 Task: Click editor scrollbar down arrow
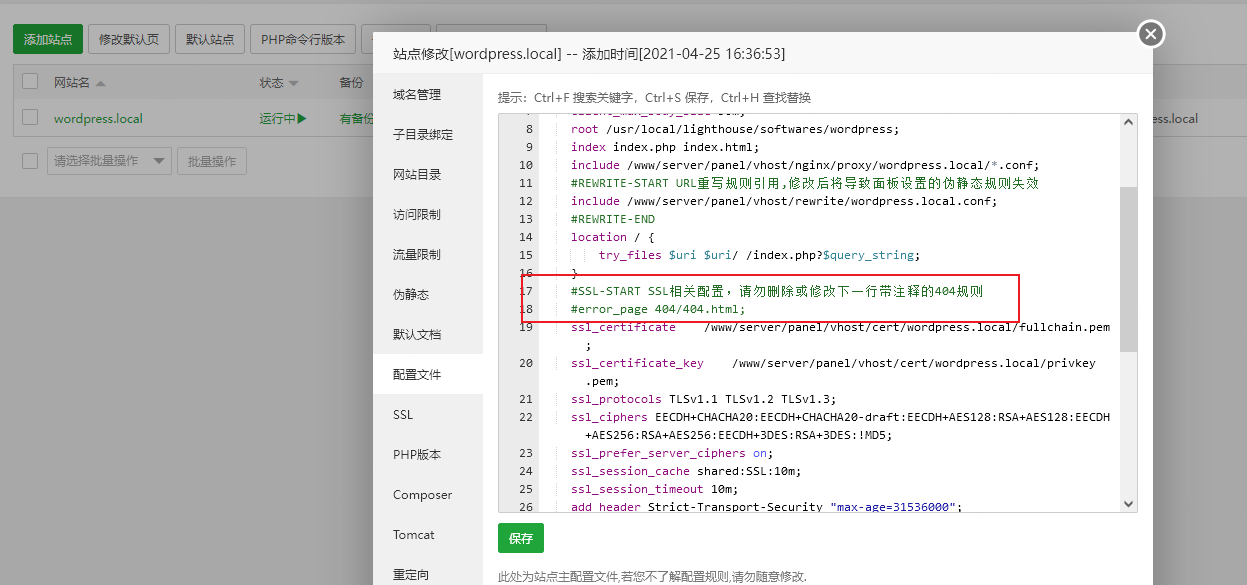(1128, 504)
